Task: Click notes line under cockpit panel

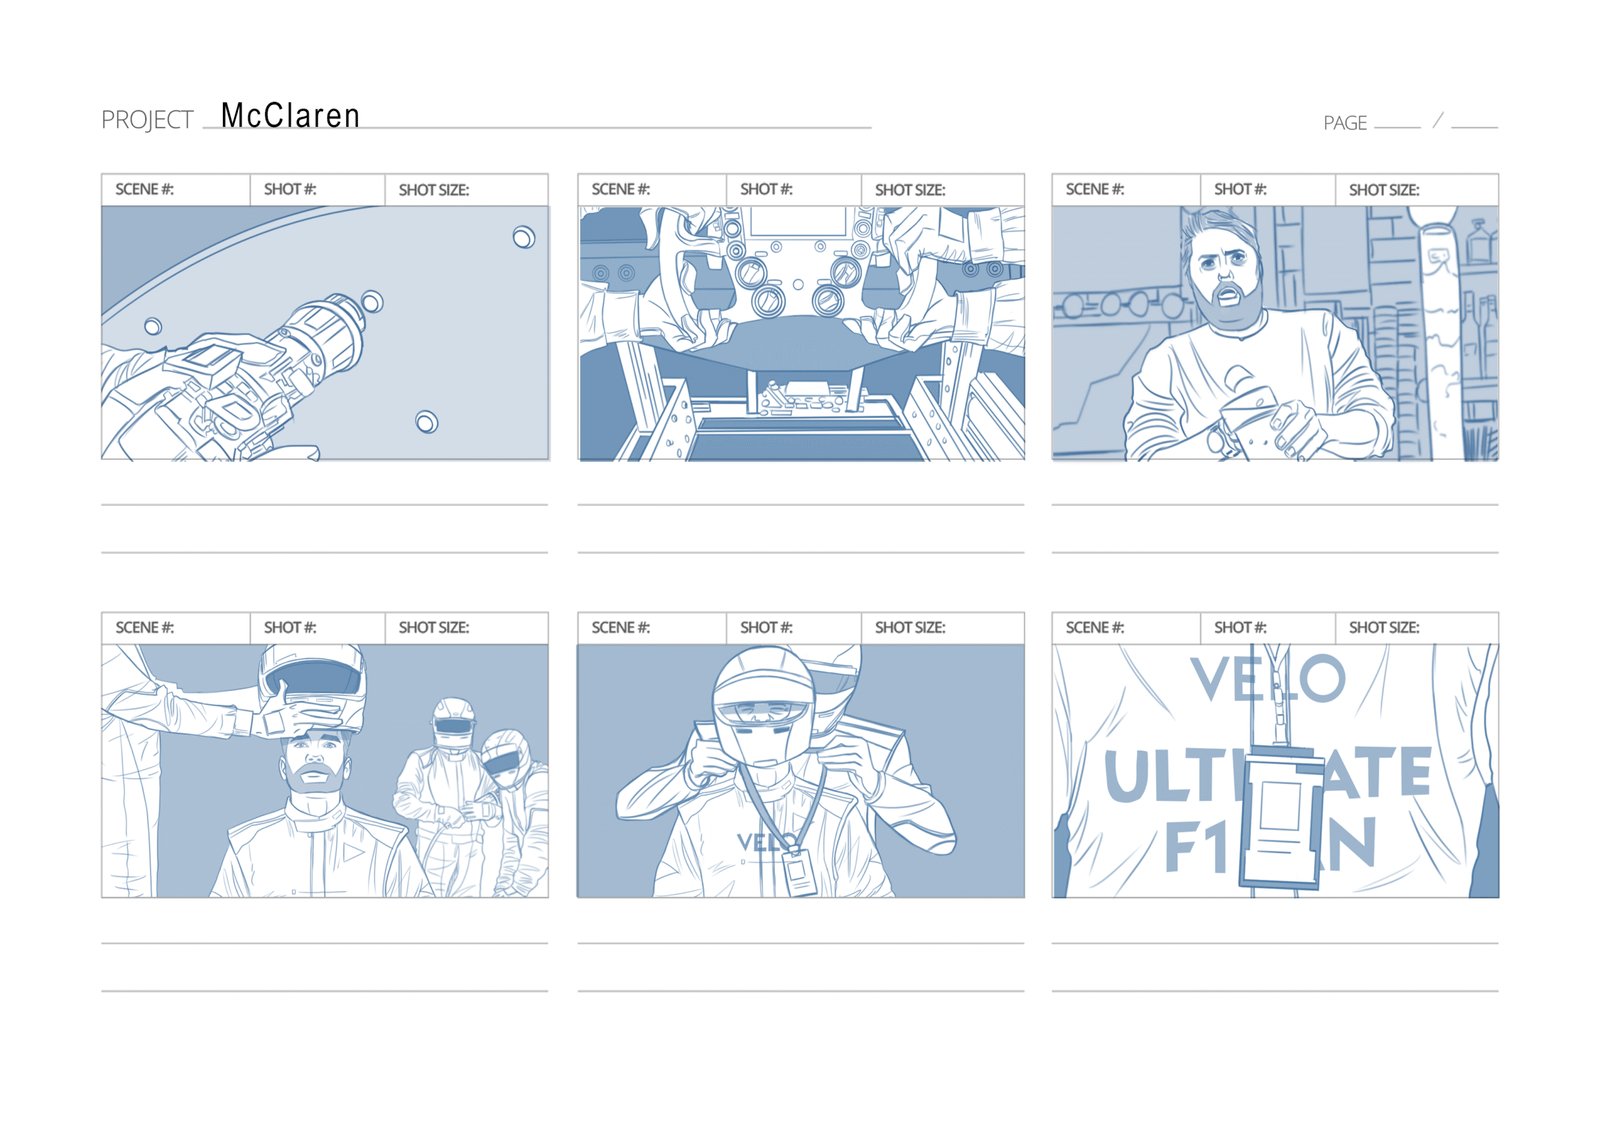Action: point(801,504)
